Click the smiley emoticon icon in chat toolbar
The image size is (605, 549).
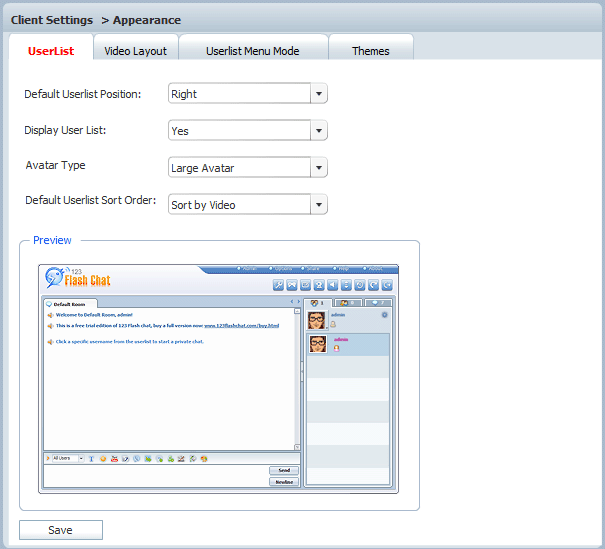[103, 458]
